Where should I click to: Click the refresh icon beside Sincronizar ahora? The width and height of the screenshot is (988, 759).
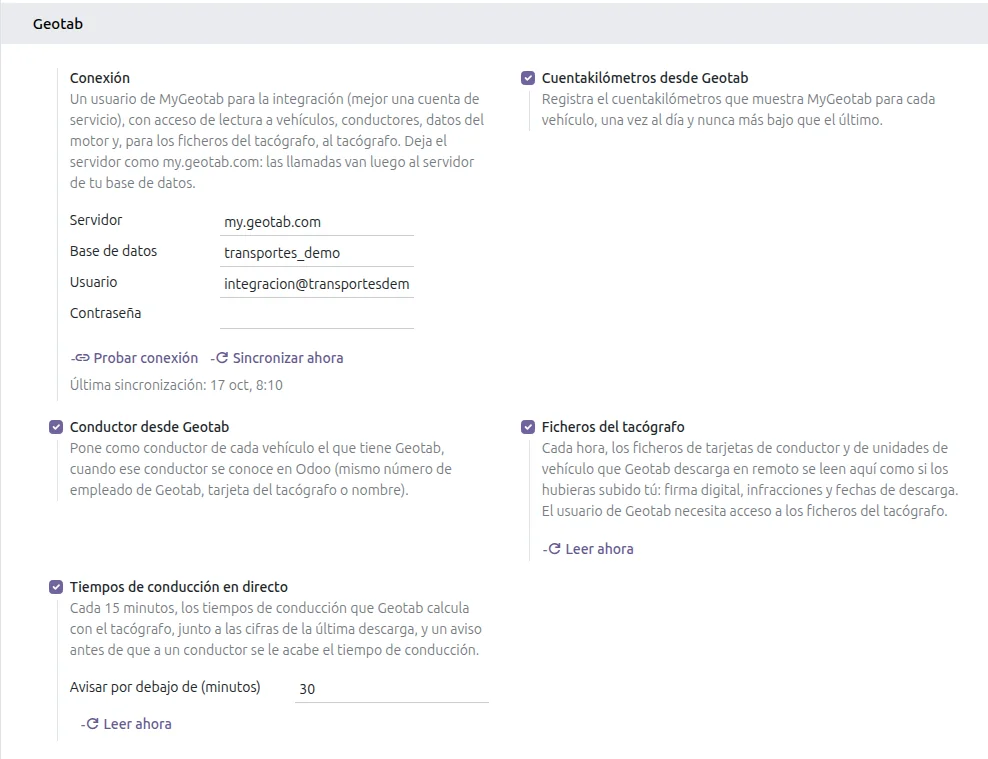[222, 358]
